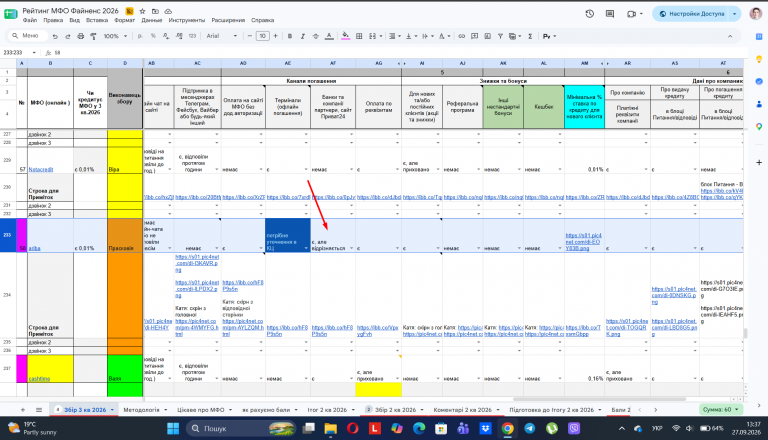Switch to Методологія sheet tab
This screenshot has height=440, width=768.
point(141,410)
